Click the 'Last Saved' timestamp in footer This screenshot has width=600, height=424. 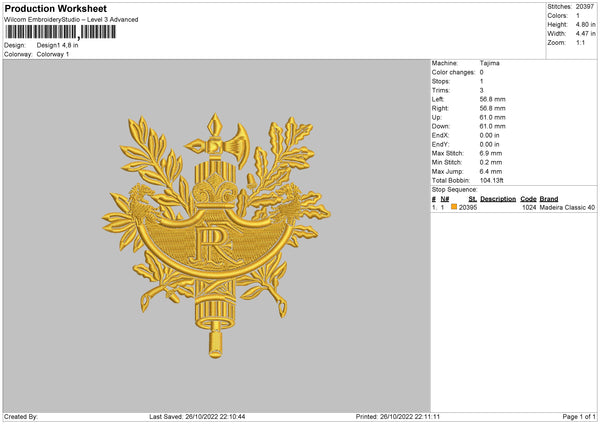pyautogui.click(x=197, y=417)
